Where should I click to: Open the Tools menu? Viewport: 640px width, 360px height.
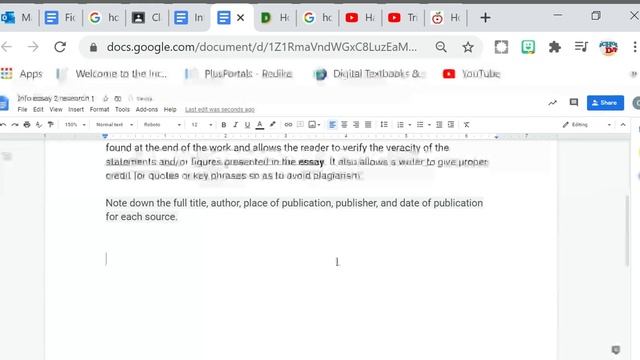[x=122, y=109]
